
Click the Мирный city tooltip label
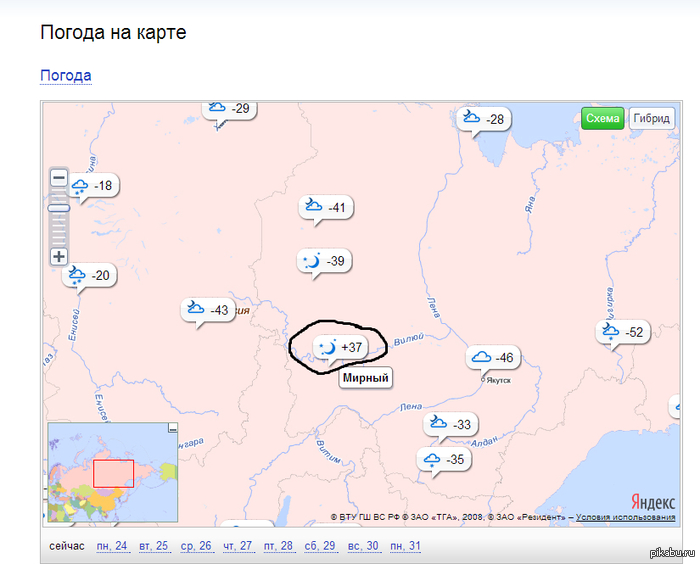click(x=365, y=378)
